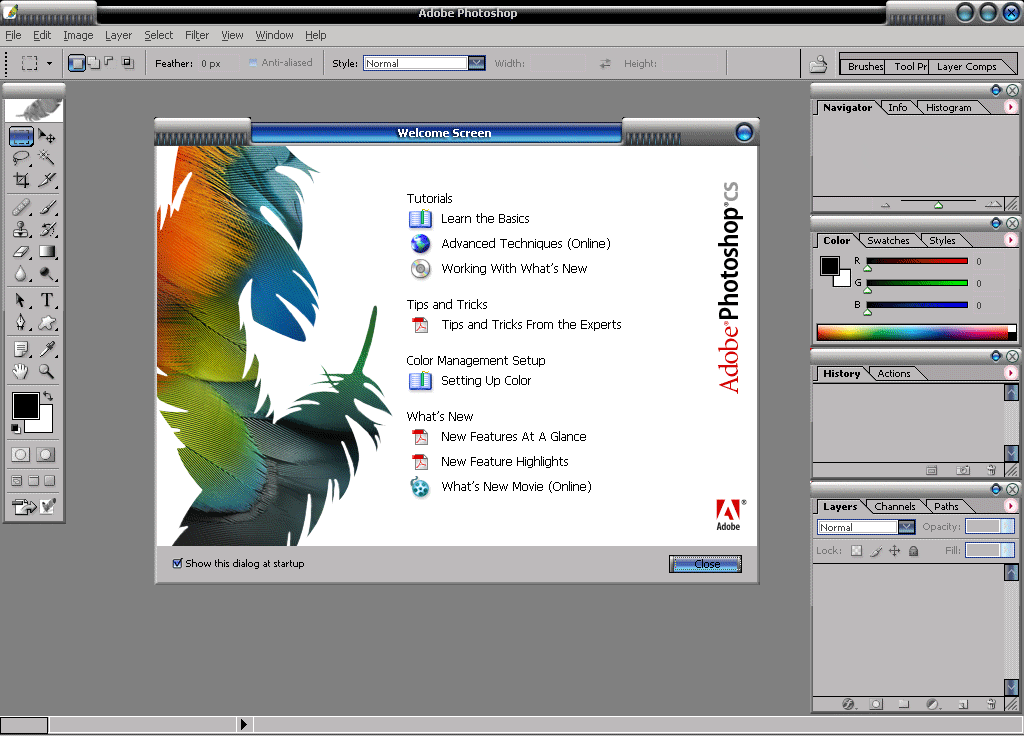Select the History Brush tool

[46, 229]
